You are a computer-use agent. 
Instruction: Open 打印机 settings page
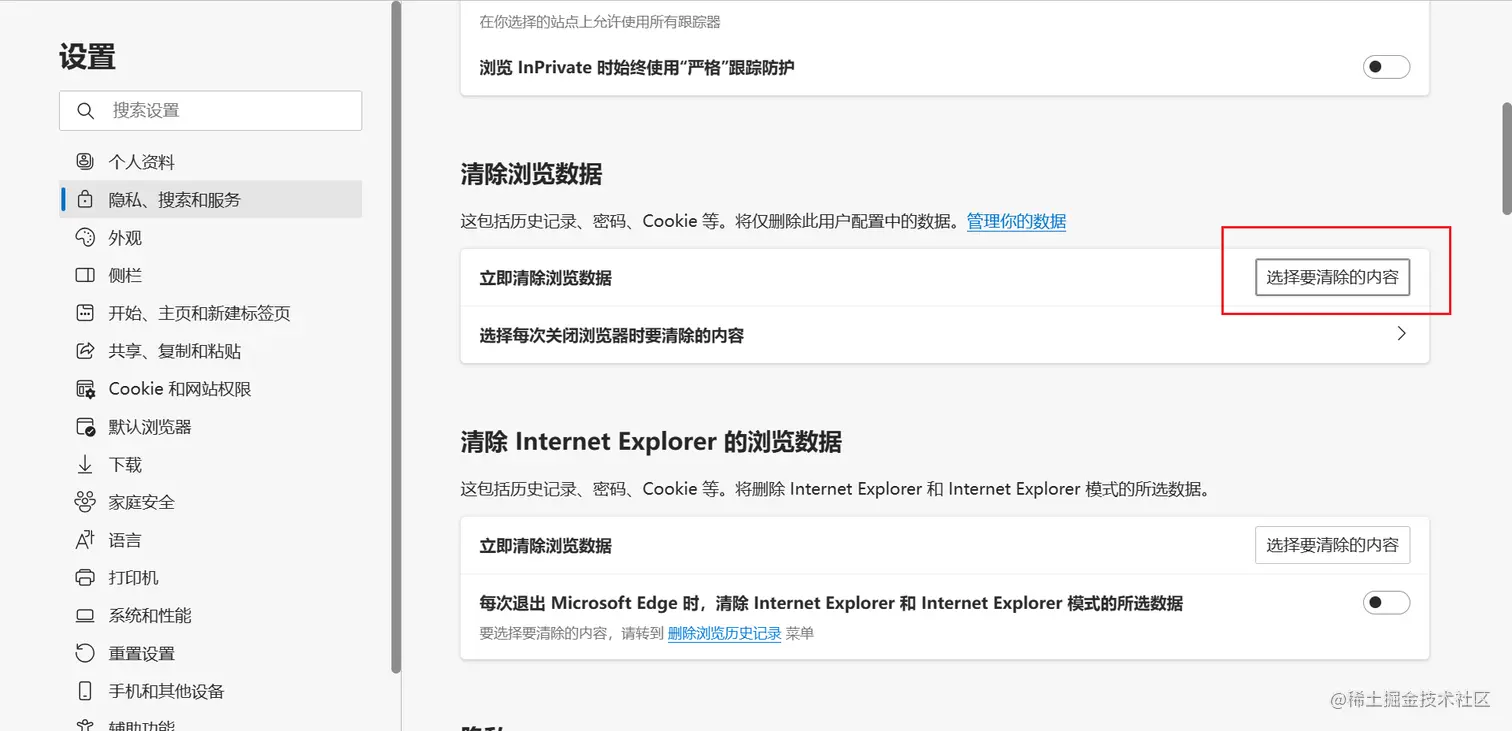(x=211, y=578)
